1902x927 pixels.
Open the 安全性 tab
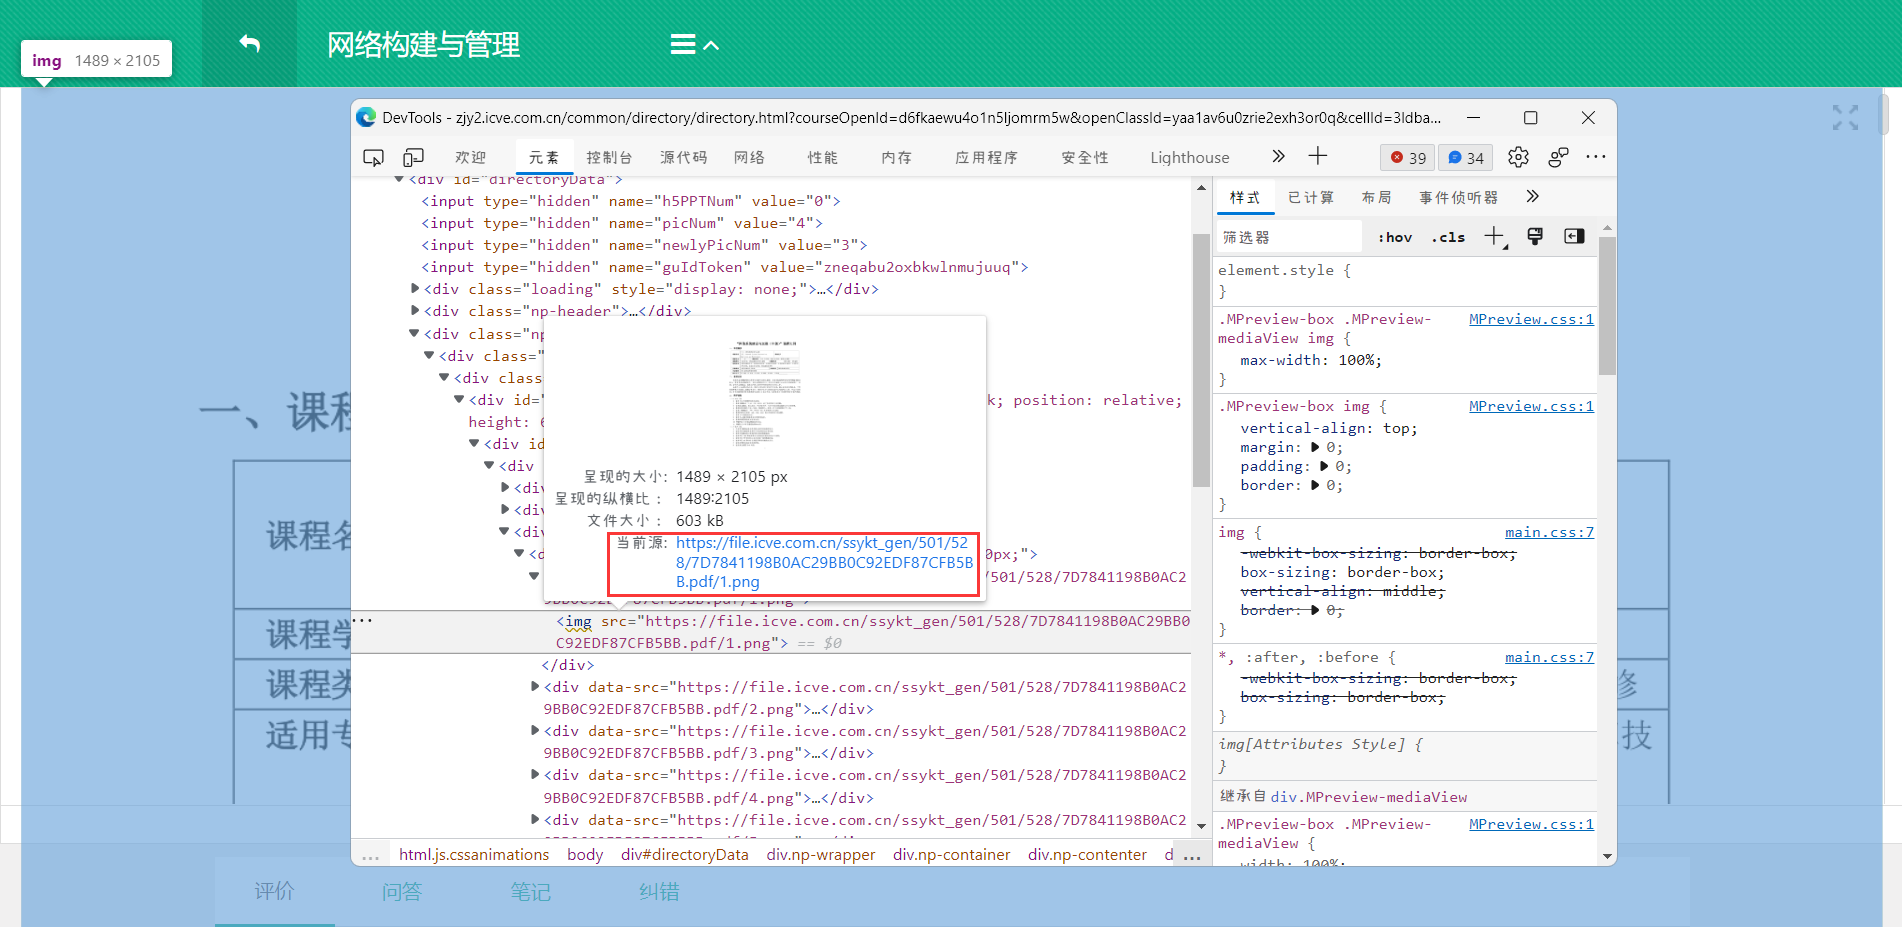tap(1084, 157)
